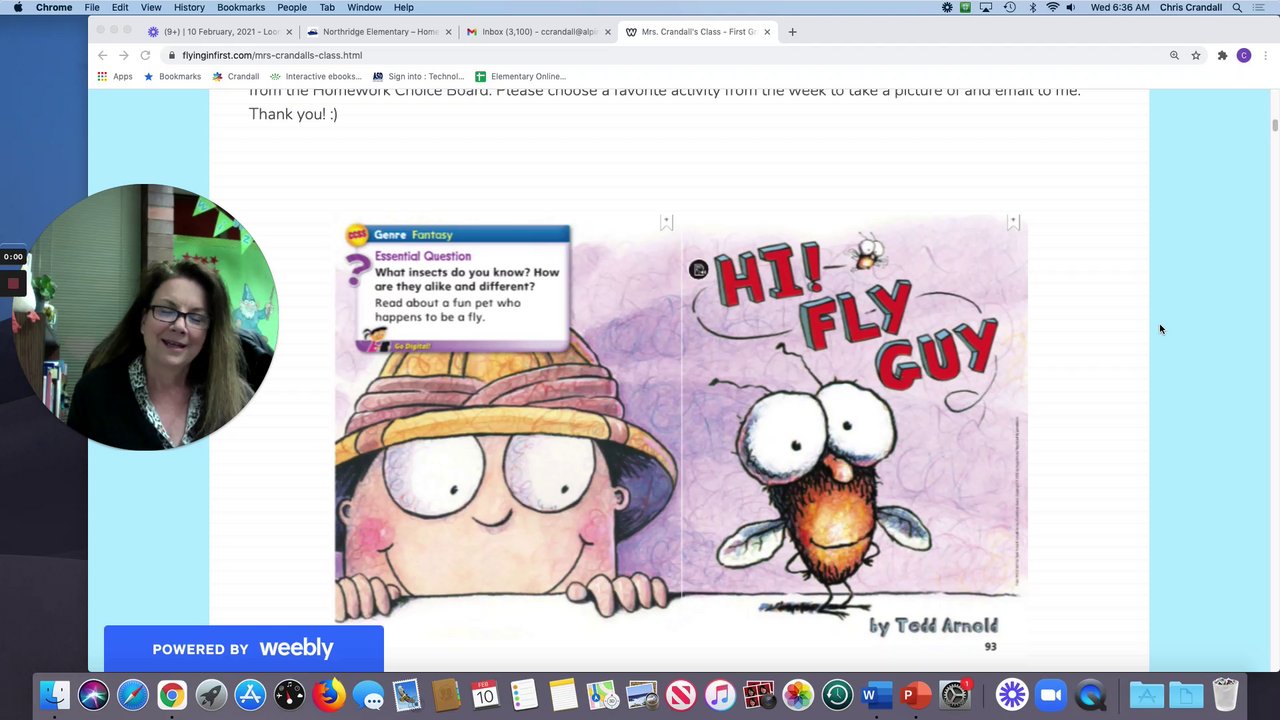Screen dimensions: 1280x720
Task: Click the Wi-Fi status icon
Action: 1052,7
